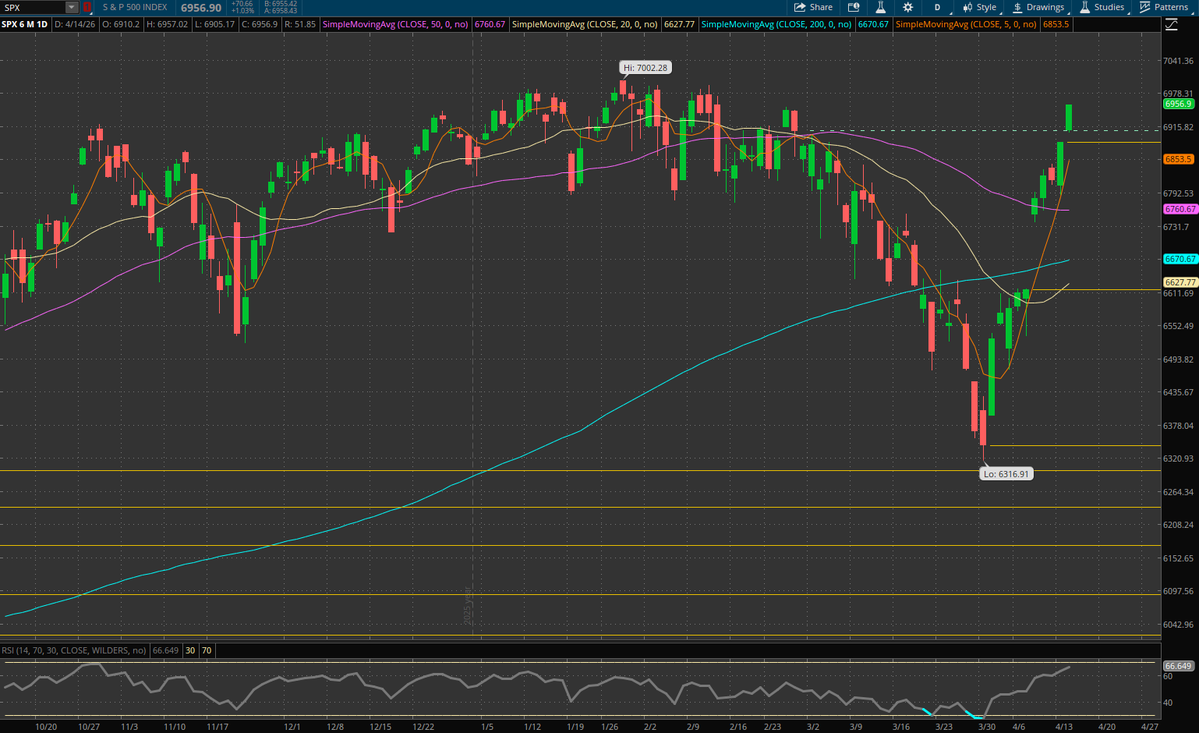Click the Lo: 6316.91 price bubble

pyautogui.click(x=1006, y=474)
